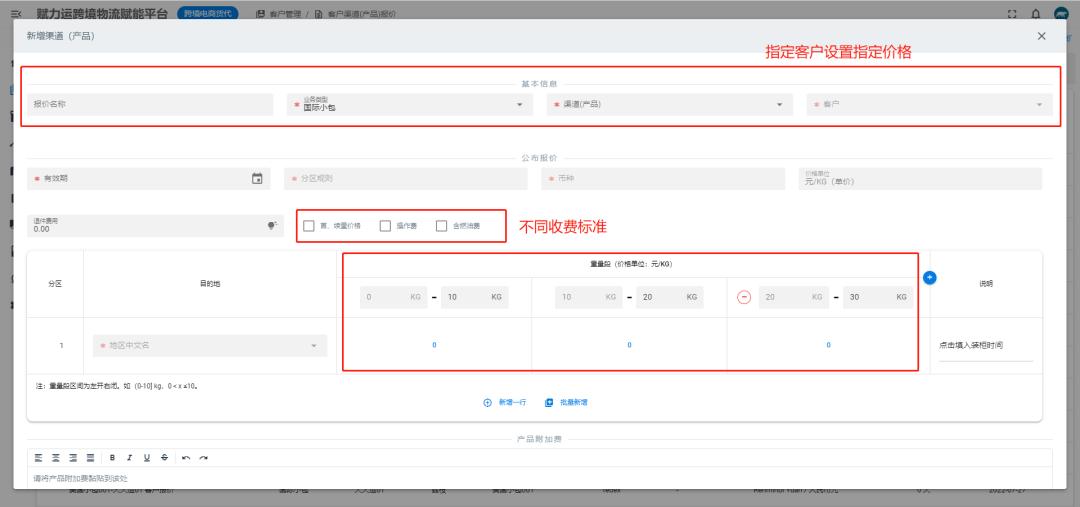Click the 分区规则 field

tap(406, 178)
